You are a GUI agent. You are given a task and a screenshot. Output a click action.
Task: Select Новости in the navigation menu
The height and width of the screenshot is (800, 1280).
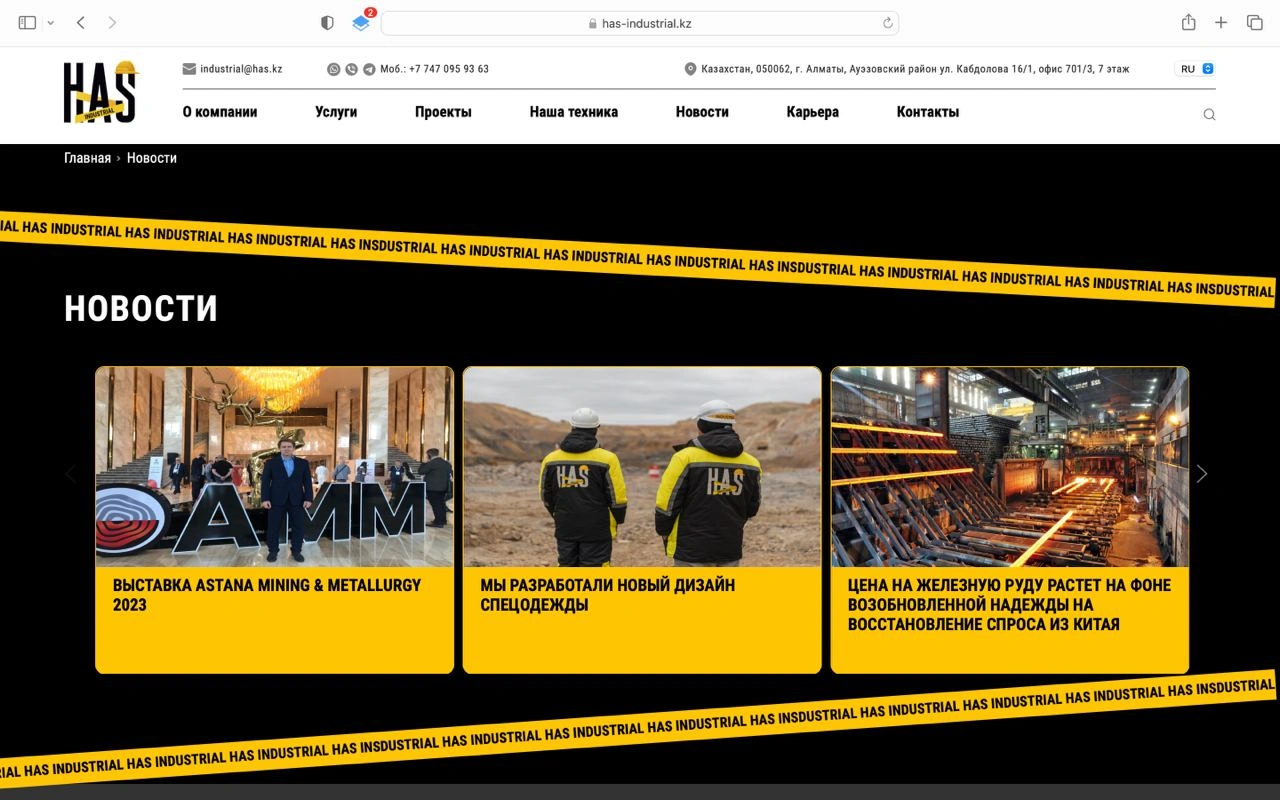pyautogui.click(x=702, y=112)
